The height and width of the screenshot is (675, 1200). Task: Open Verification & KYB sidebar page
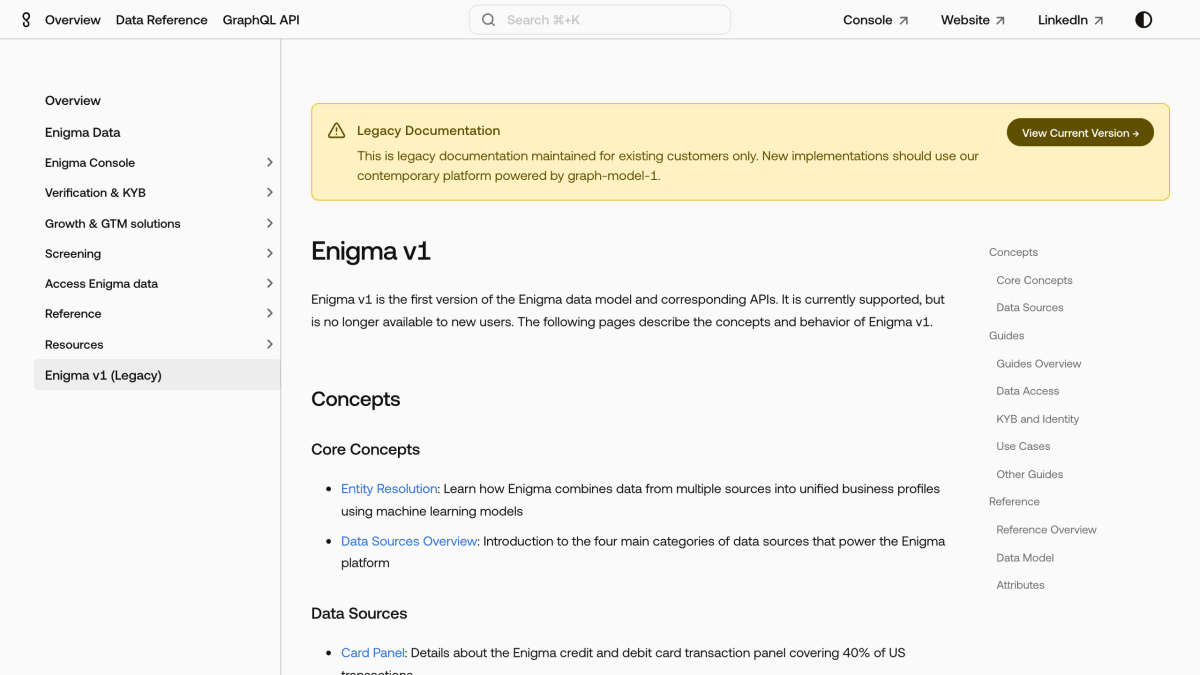coord(95,193)
